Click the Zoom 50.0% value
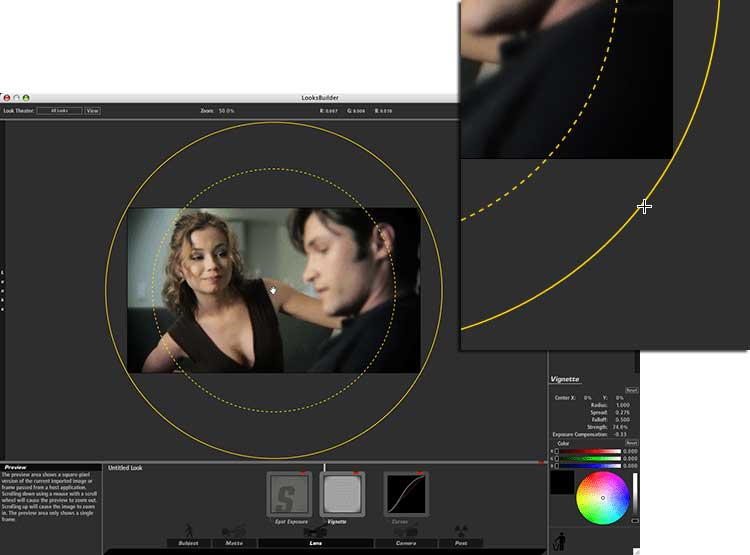 (x=227, y=111)
